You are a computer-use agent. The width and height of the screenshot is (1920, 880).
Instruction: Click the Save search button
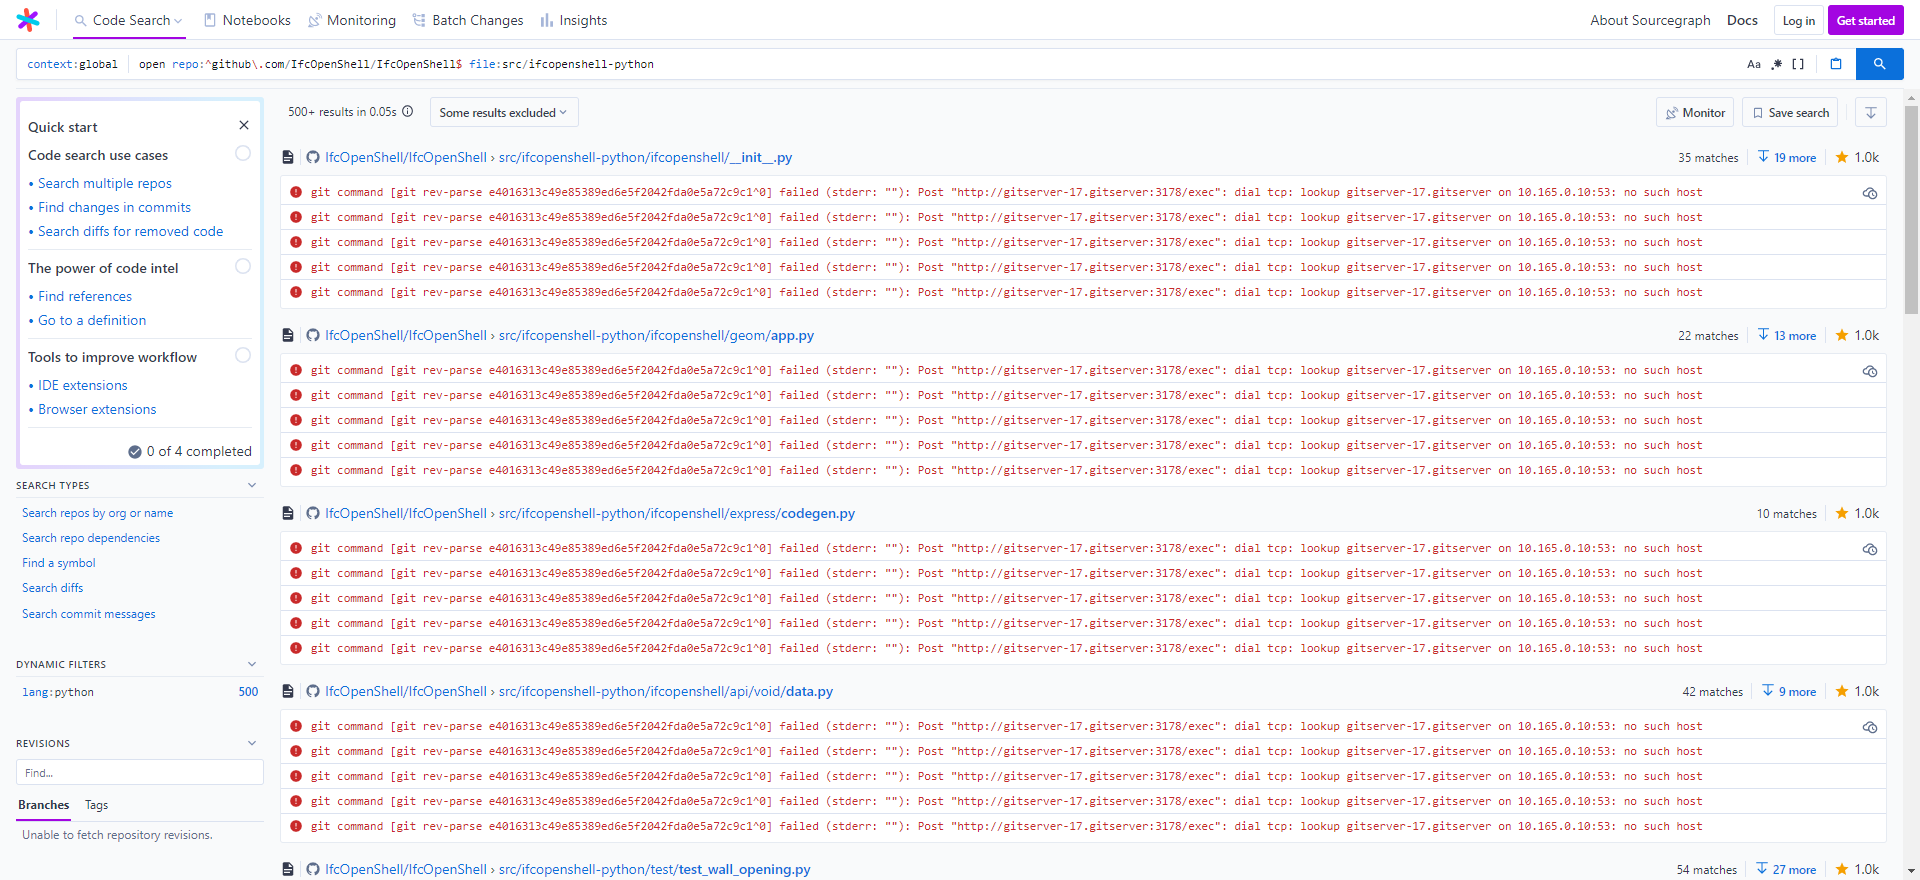pos(1790,113)
